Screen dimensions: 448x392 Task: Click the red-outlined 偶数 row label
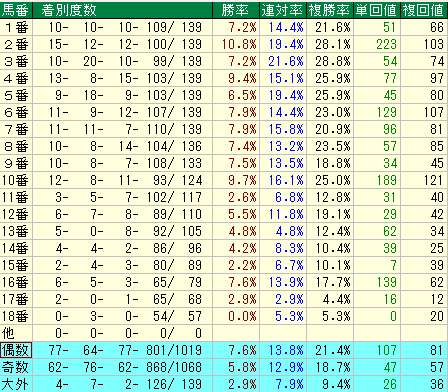pos(16,350)
